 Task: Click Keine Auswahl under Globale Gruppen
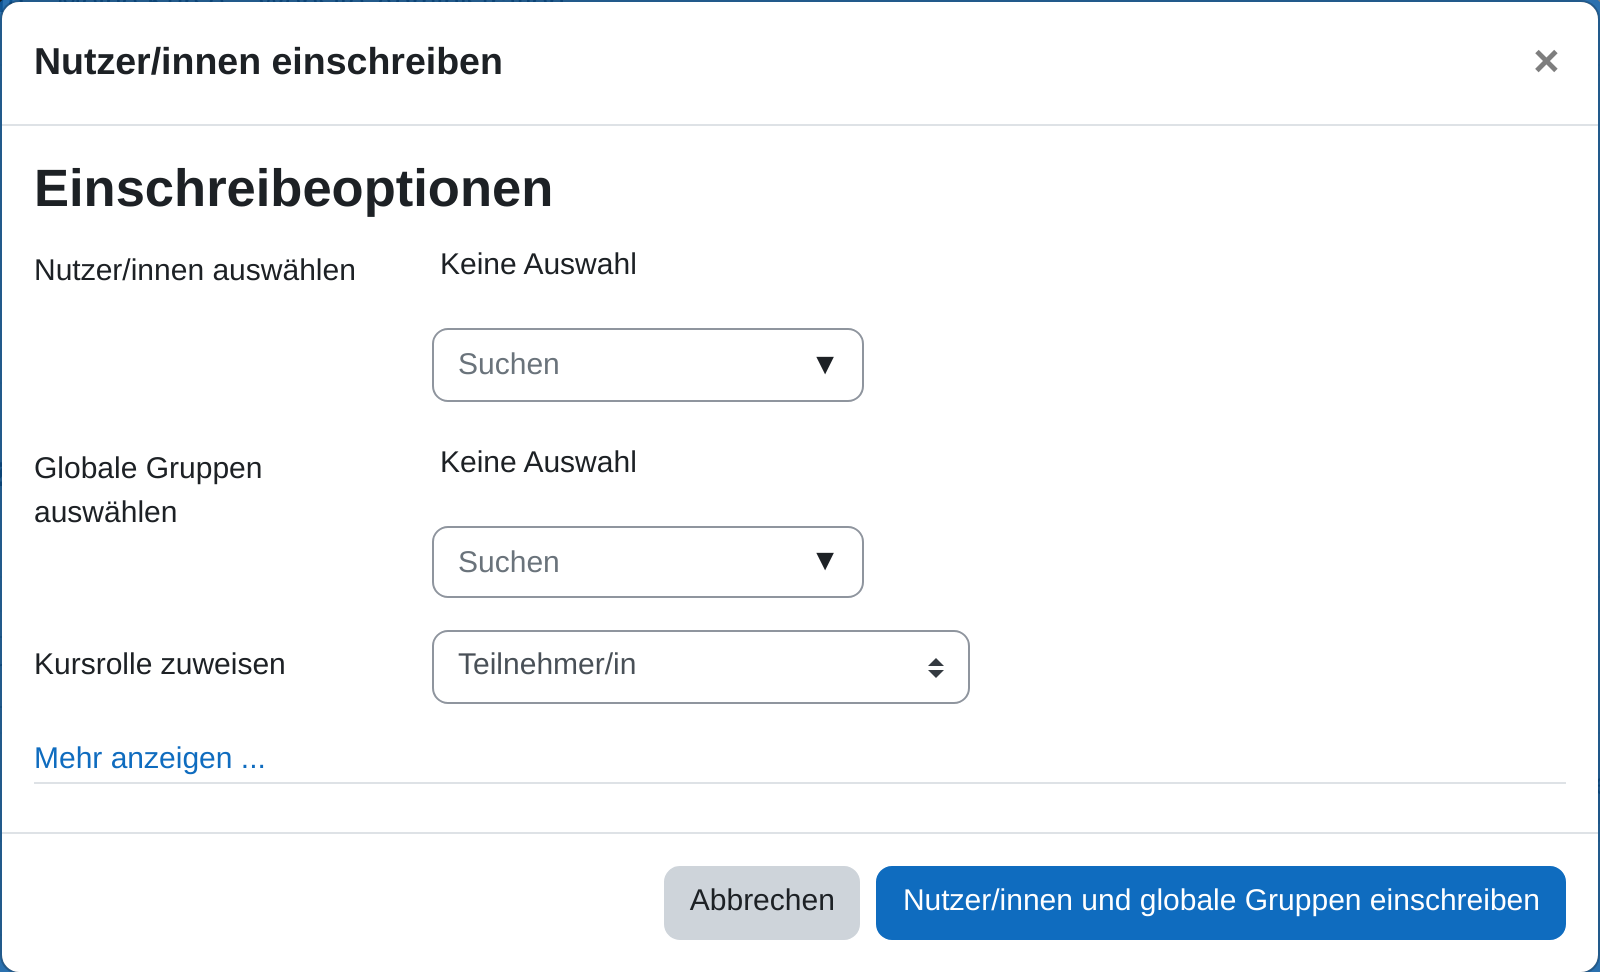[538, 462]
